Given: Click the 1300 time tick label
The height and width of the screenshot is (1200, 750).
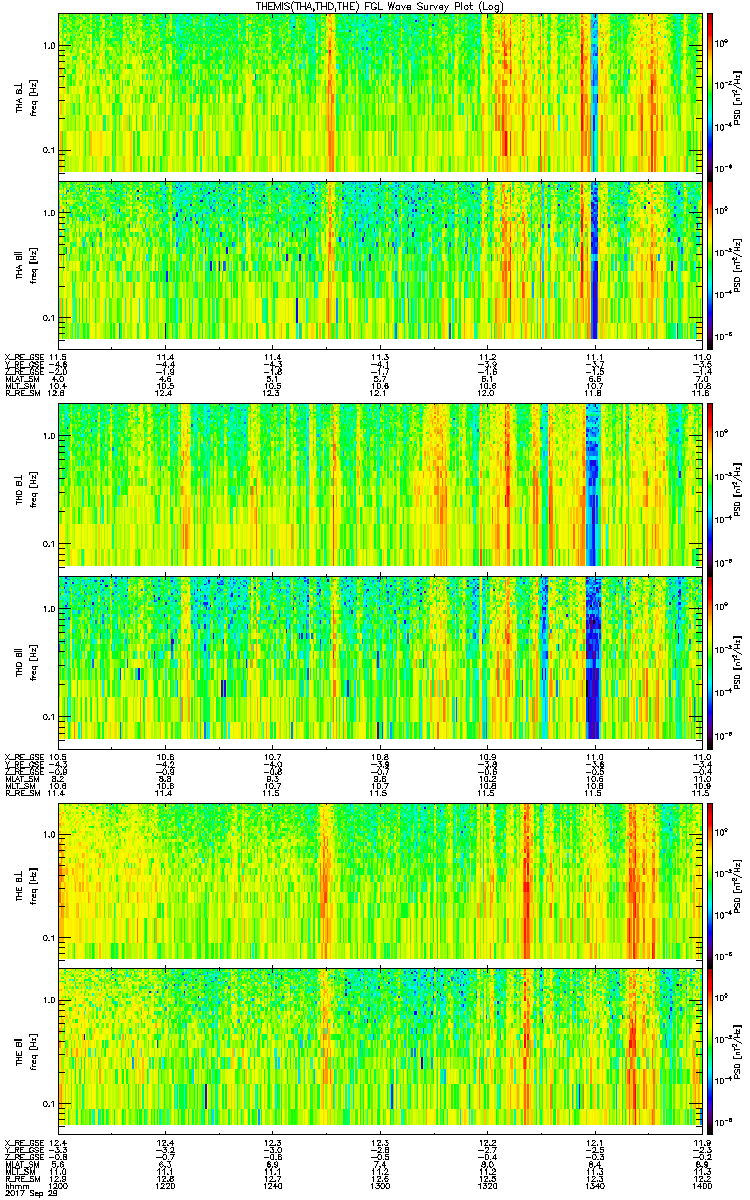Looking at the screenshot, I should point(380,1186).
